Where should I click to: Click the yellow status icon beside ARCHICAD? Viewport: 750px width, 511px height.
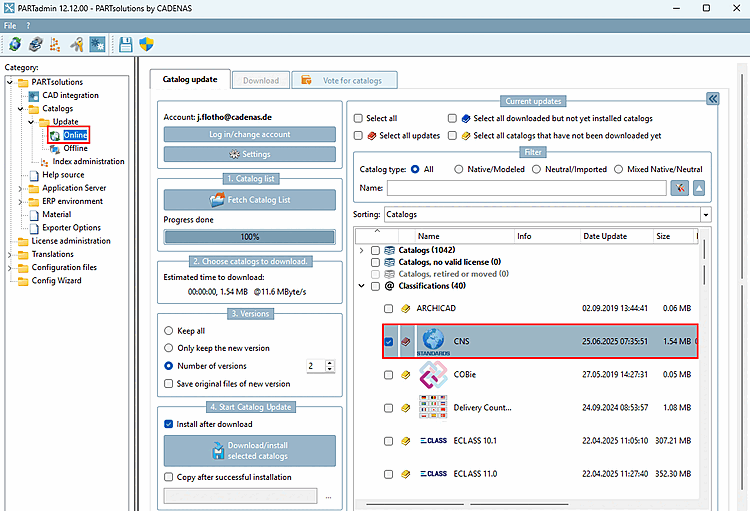pyautogui.click(x=406, y=309)
